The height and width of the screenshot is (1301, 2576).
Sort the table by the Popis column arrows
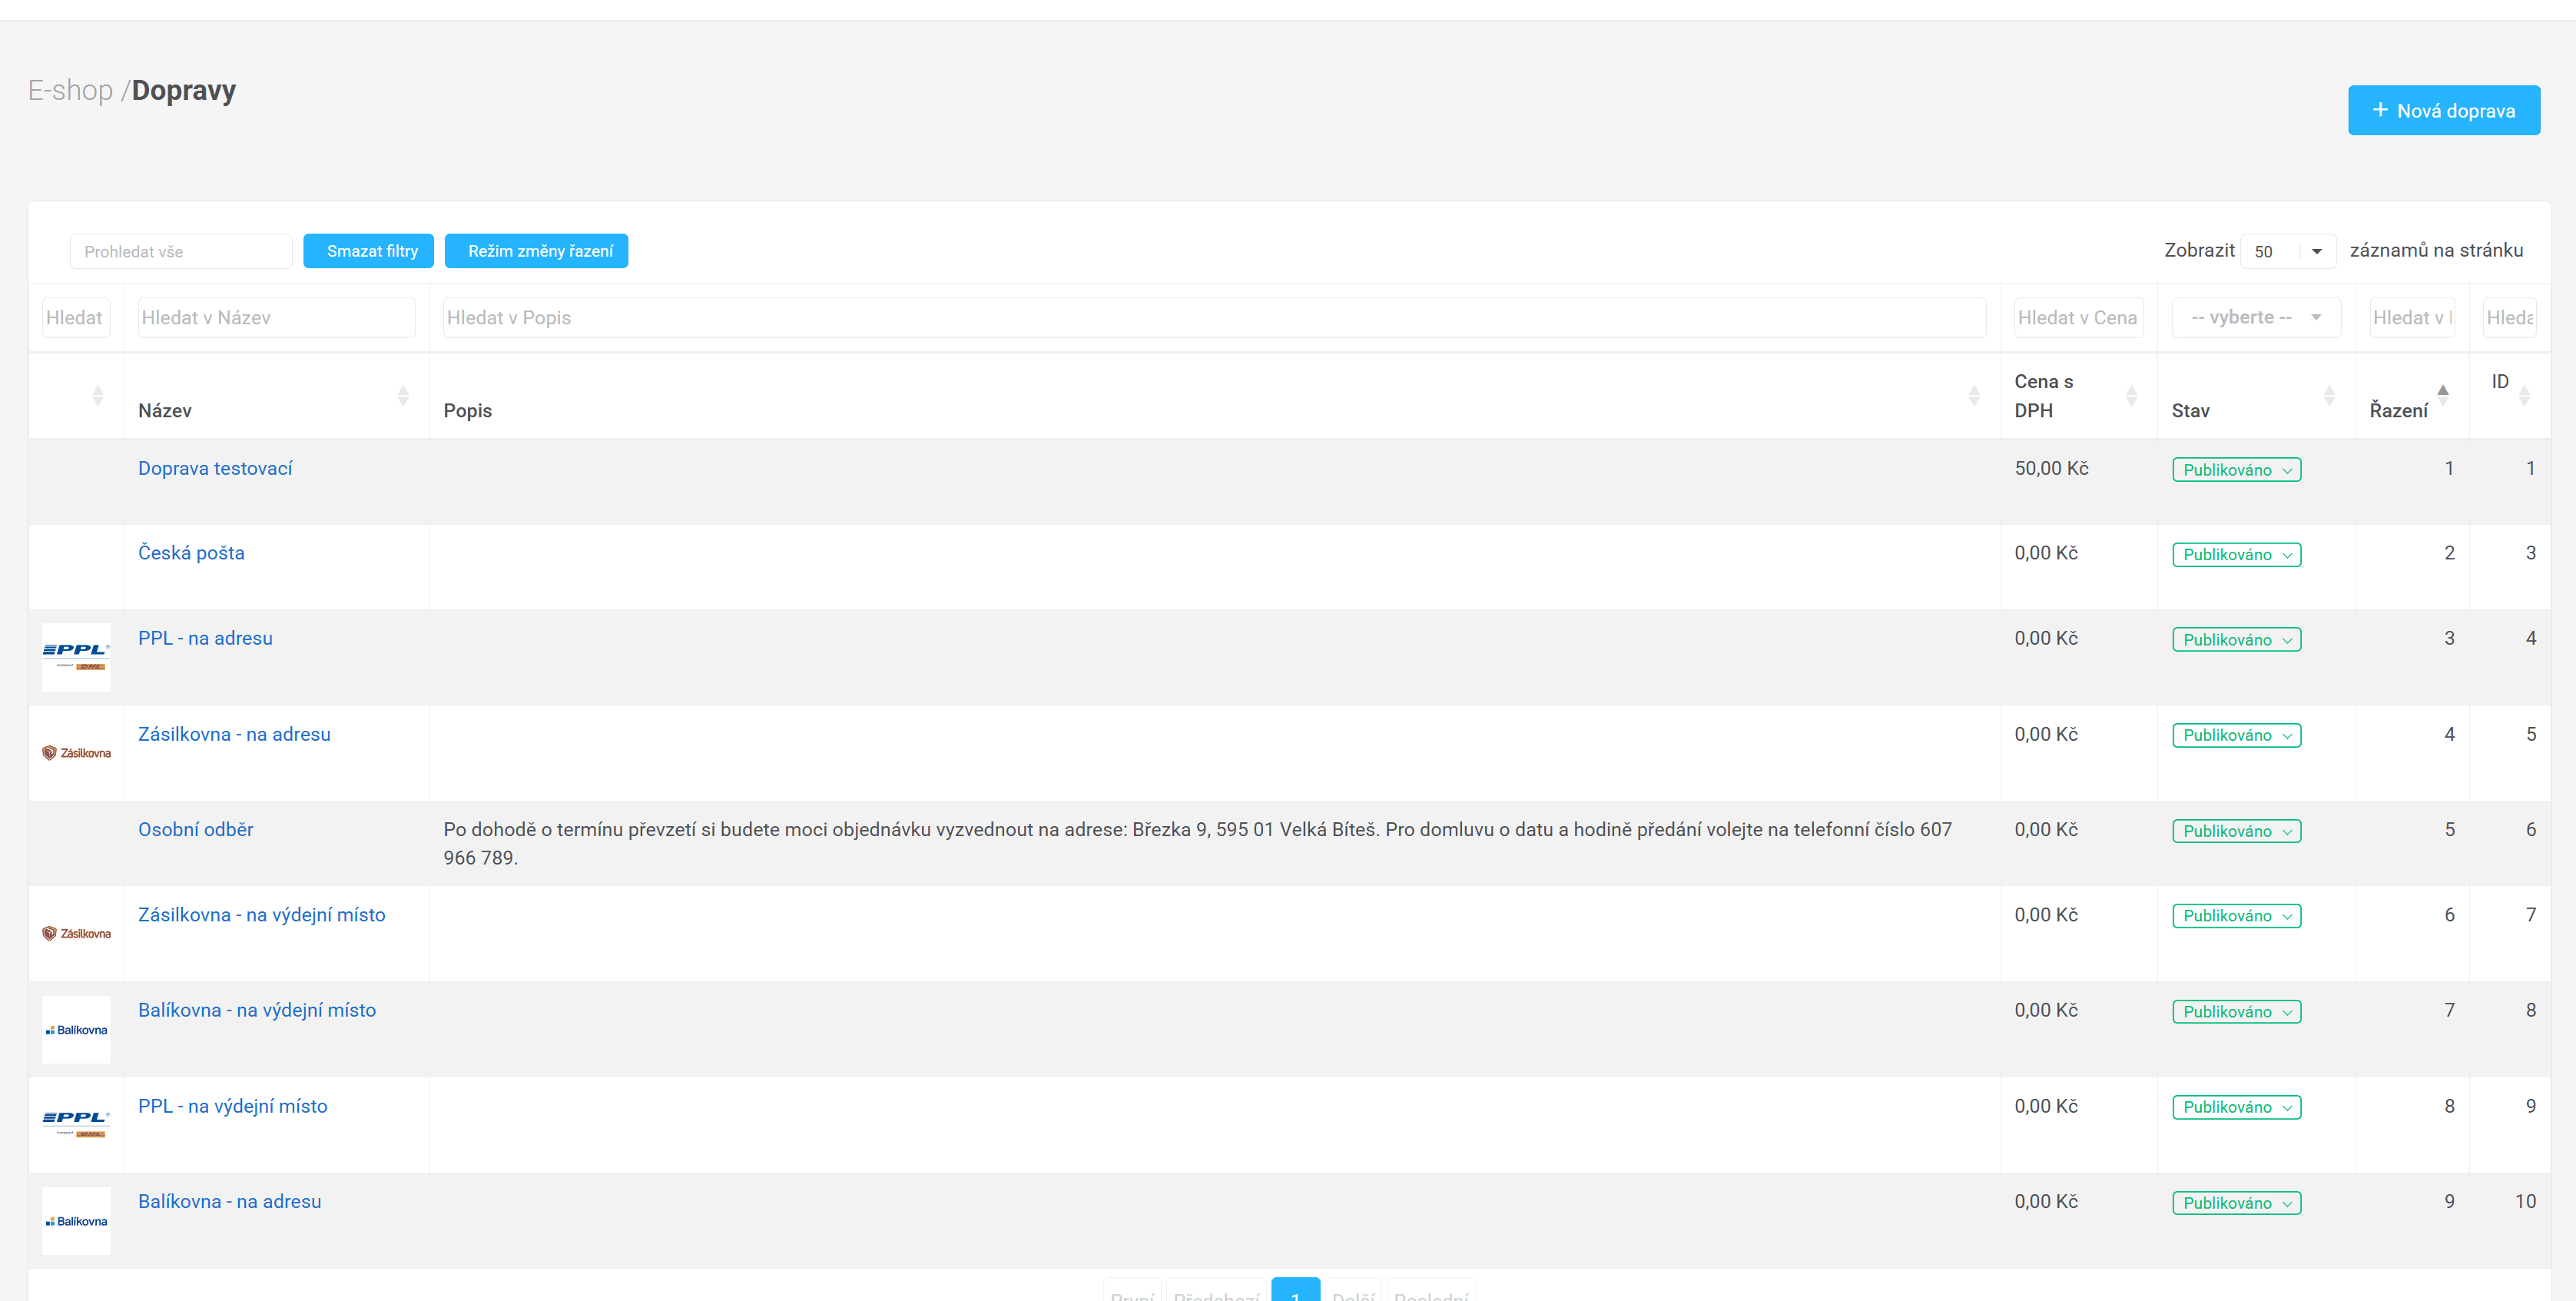click(x=1973, y=396)
